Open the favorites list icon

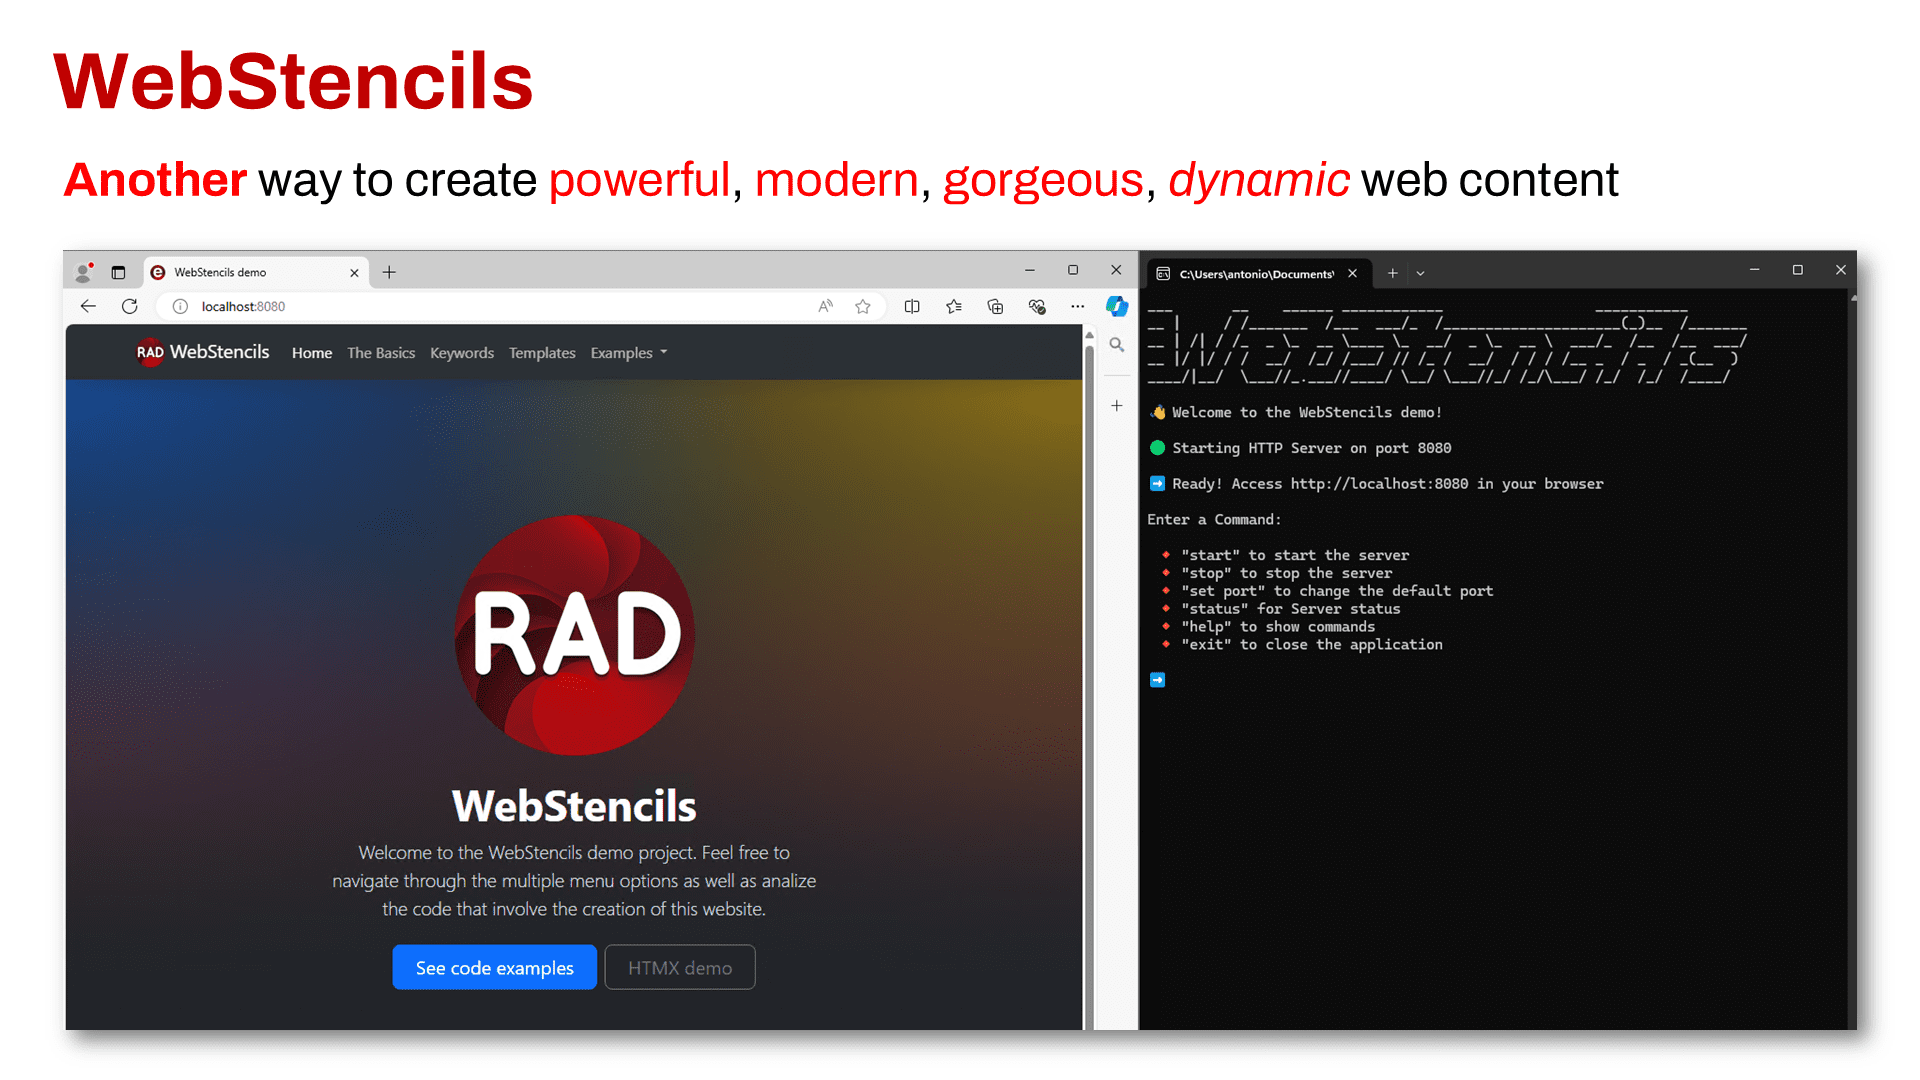tap(954, 306)
